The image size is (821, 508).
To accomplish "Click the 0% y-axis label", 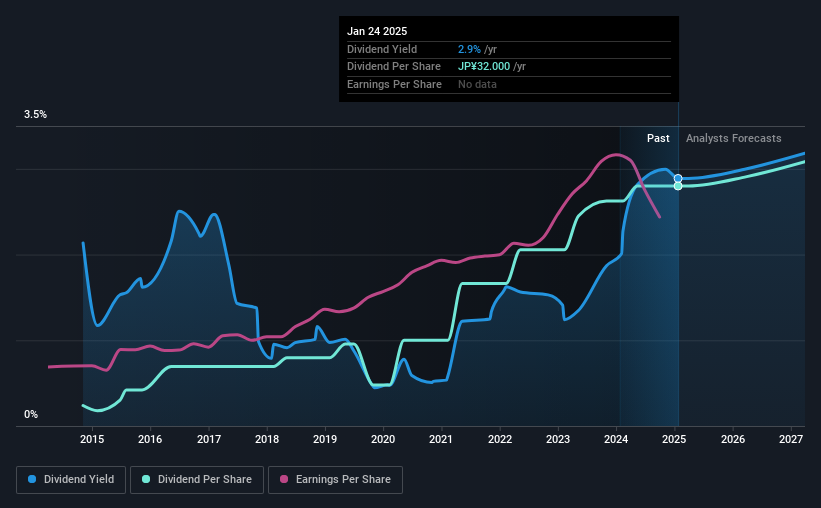I will click(31, 414).
